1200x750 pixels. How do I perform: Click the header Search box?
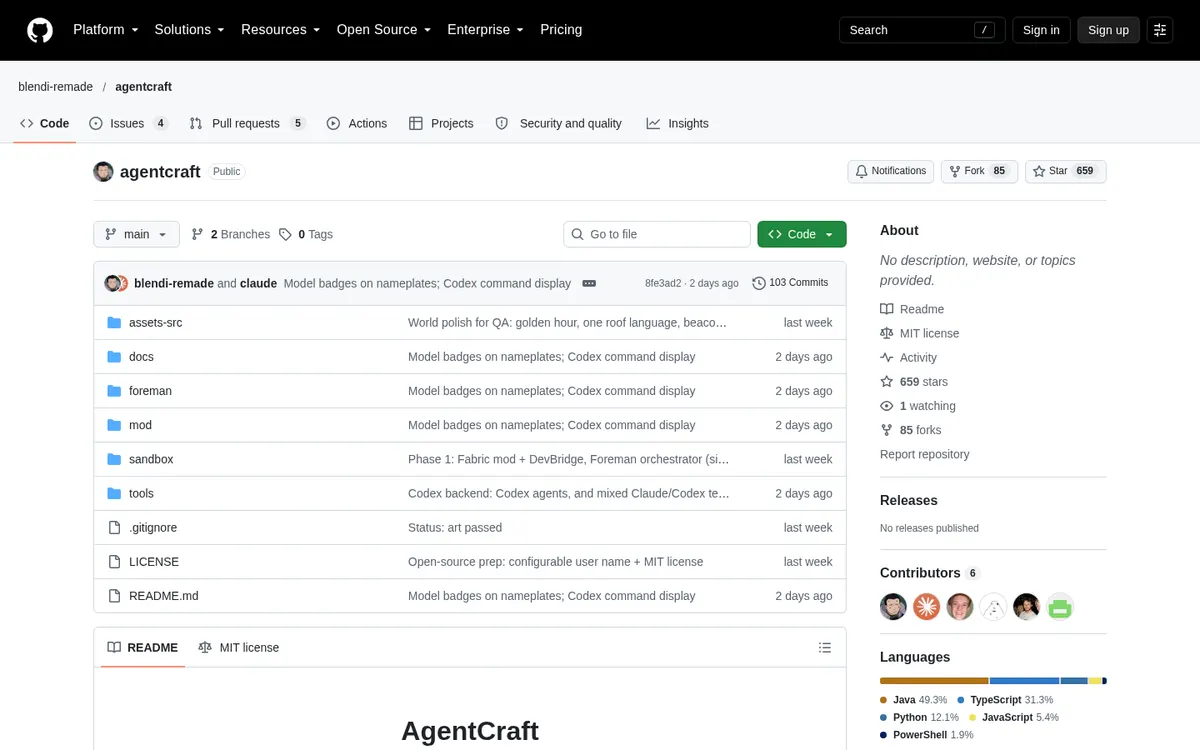coord(920,30)
